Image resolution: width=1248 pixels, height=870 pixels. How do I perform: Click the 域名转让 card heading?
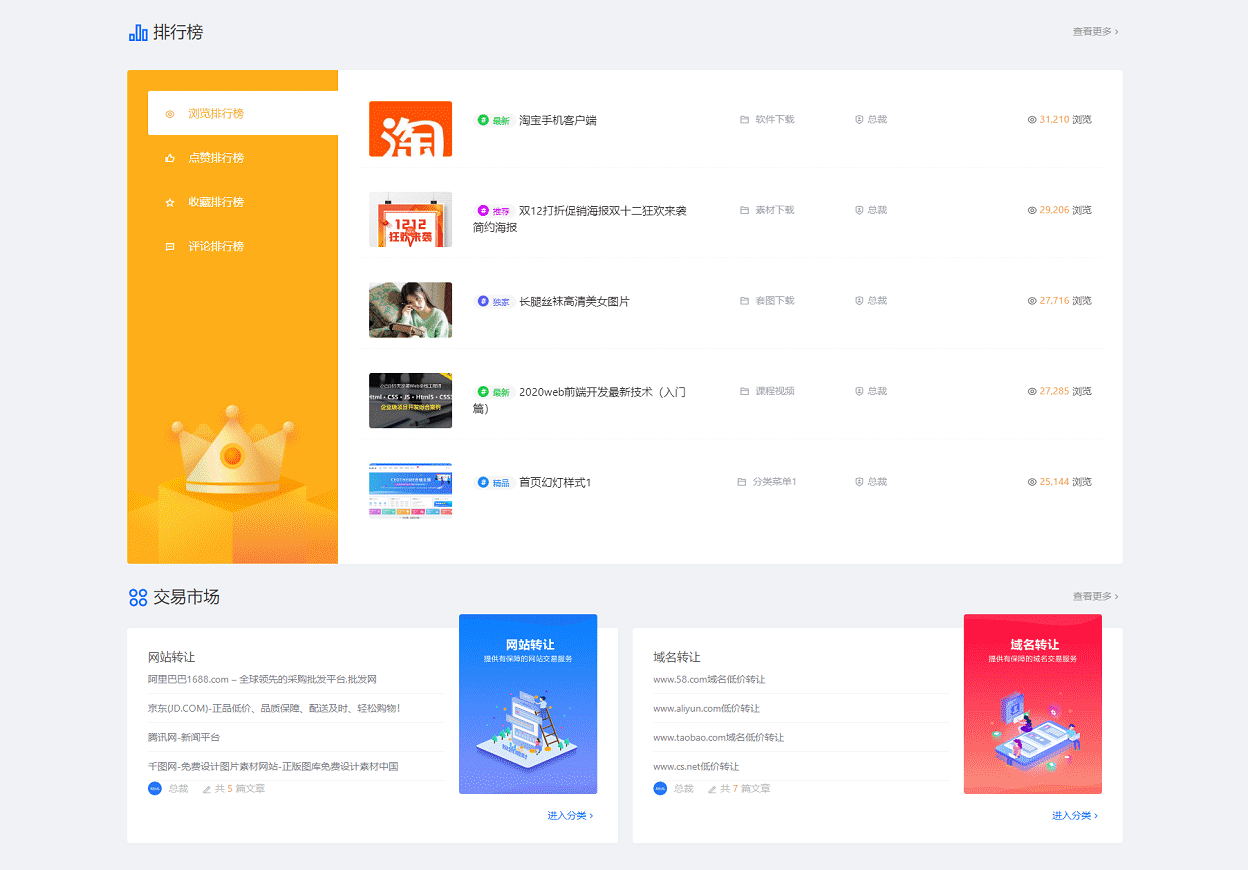click(677, 657)
